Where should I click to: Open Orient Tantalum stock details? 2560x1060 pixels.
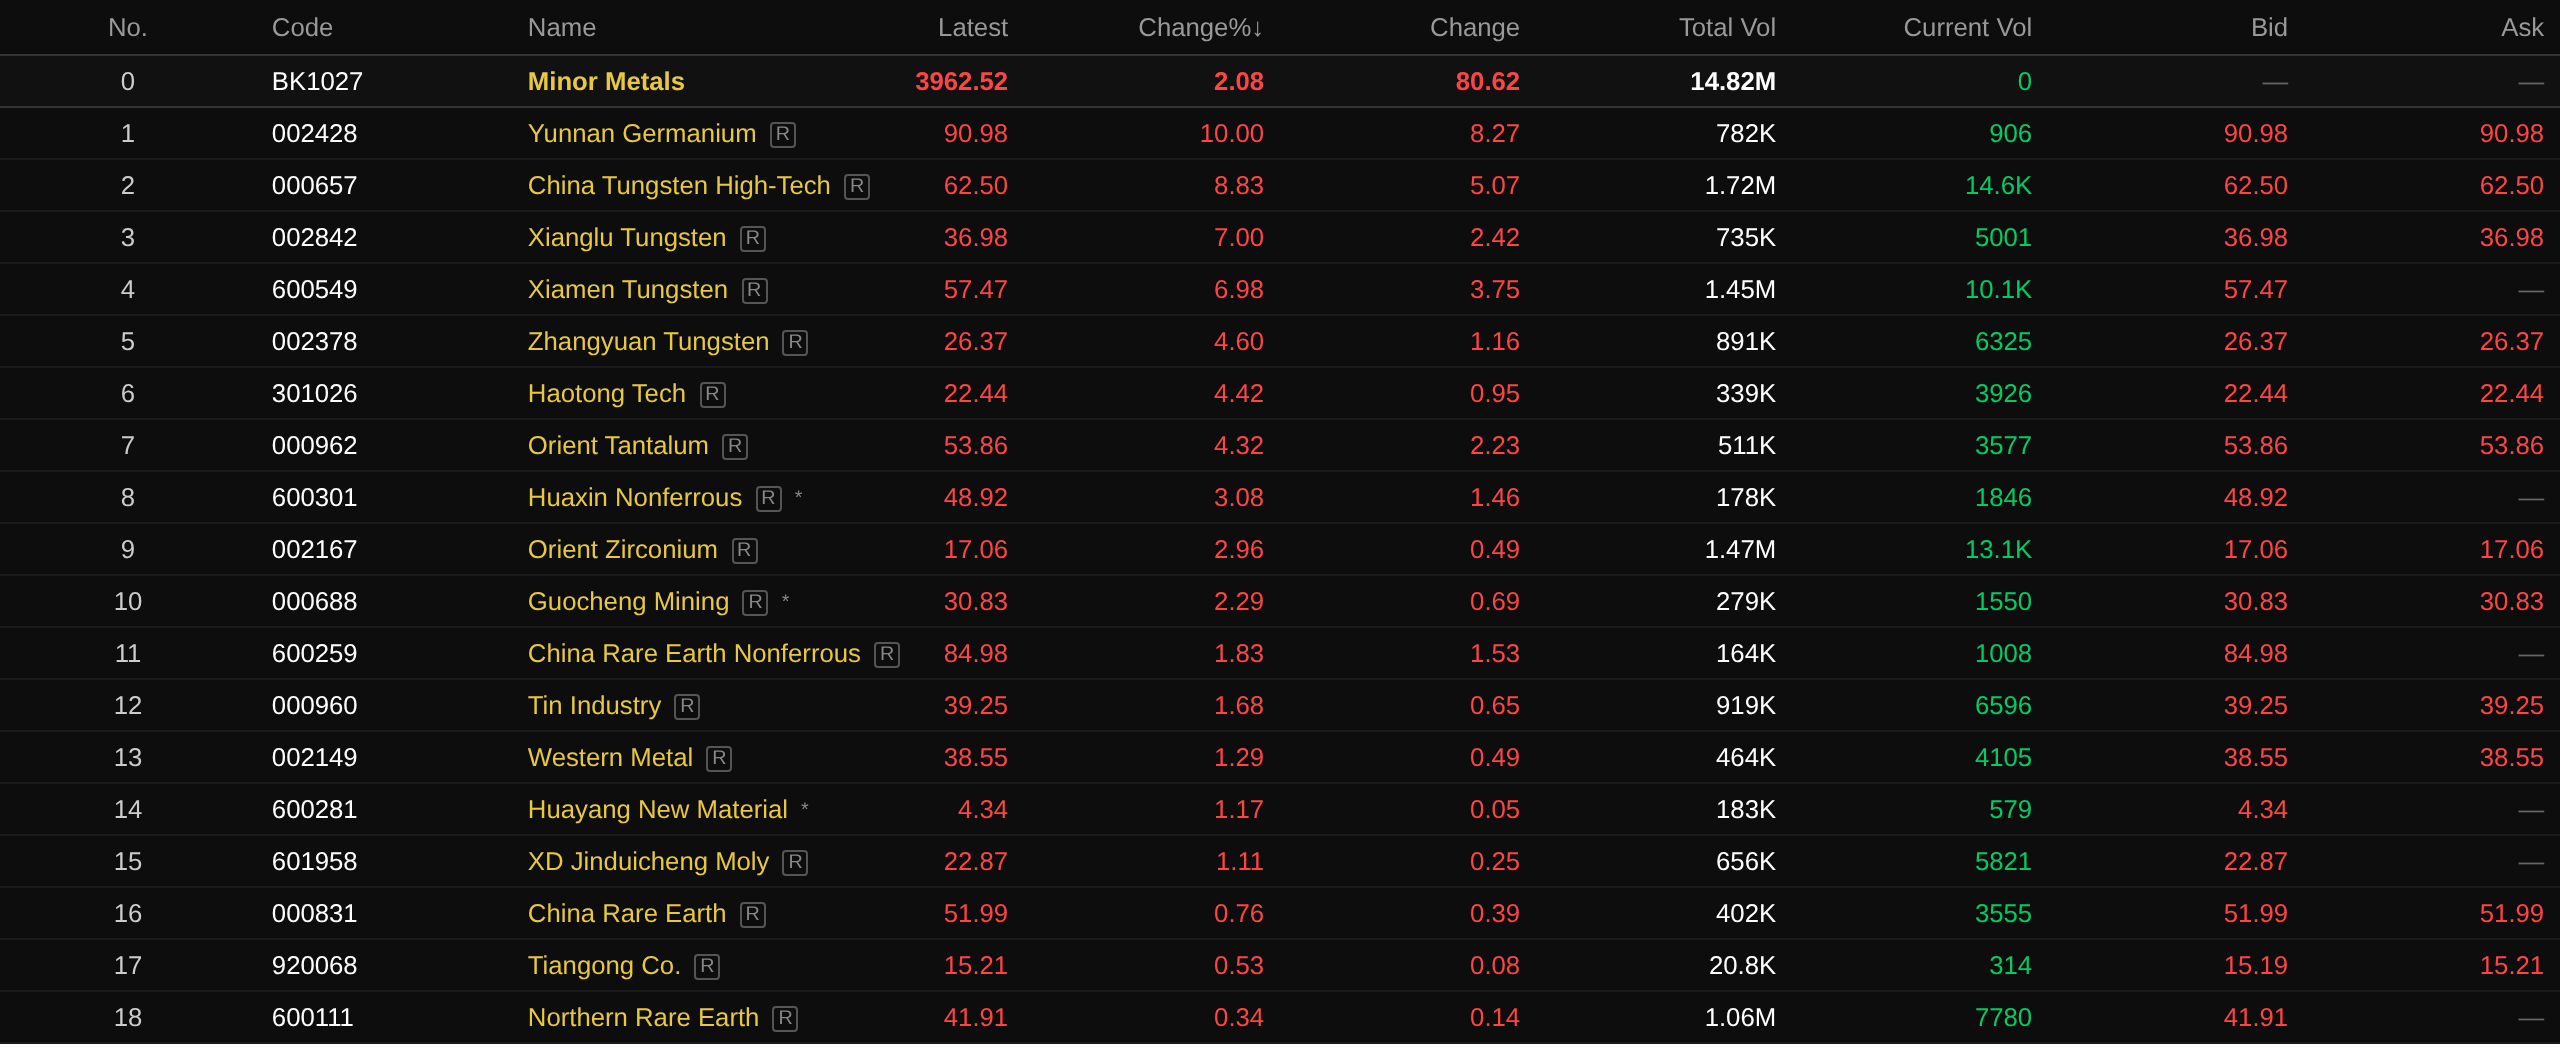(x=618, y=445)
